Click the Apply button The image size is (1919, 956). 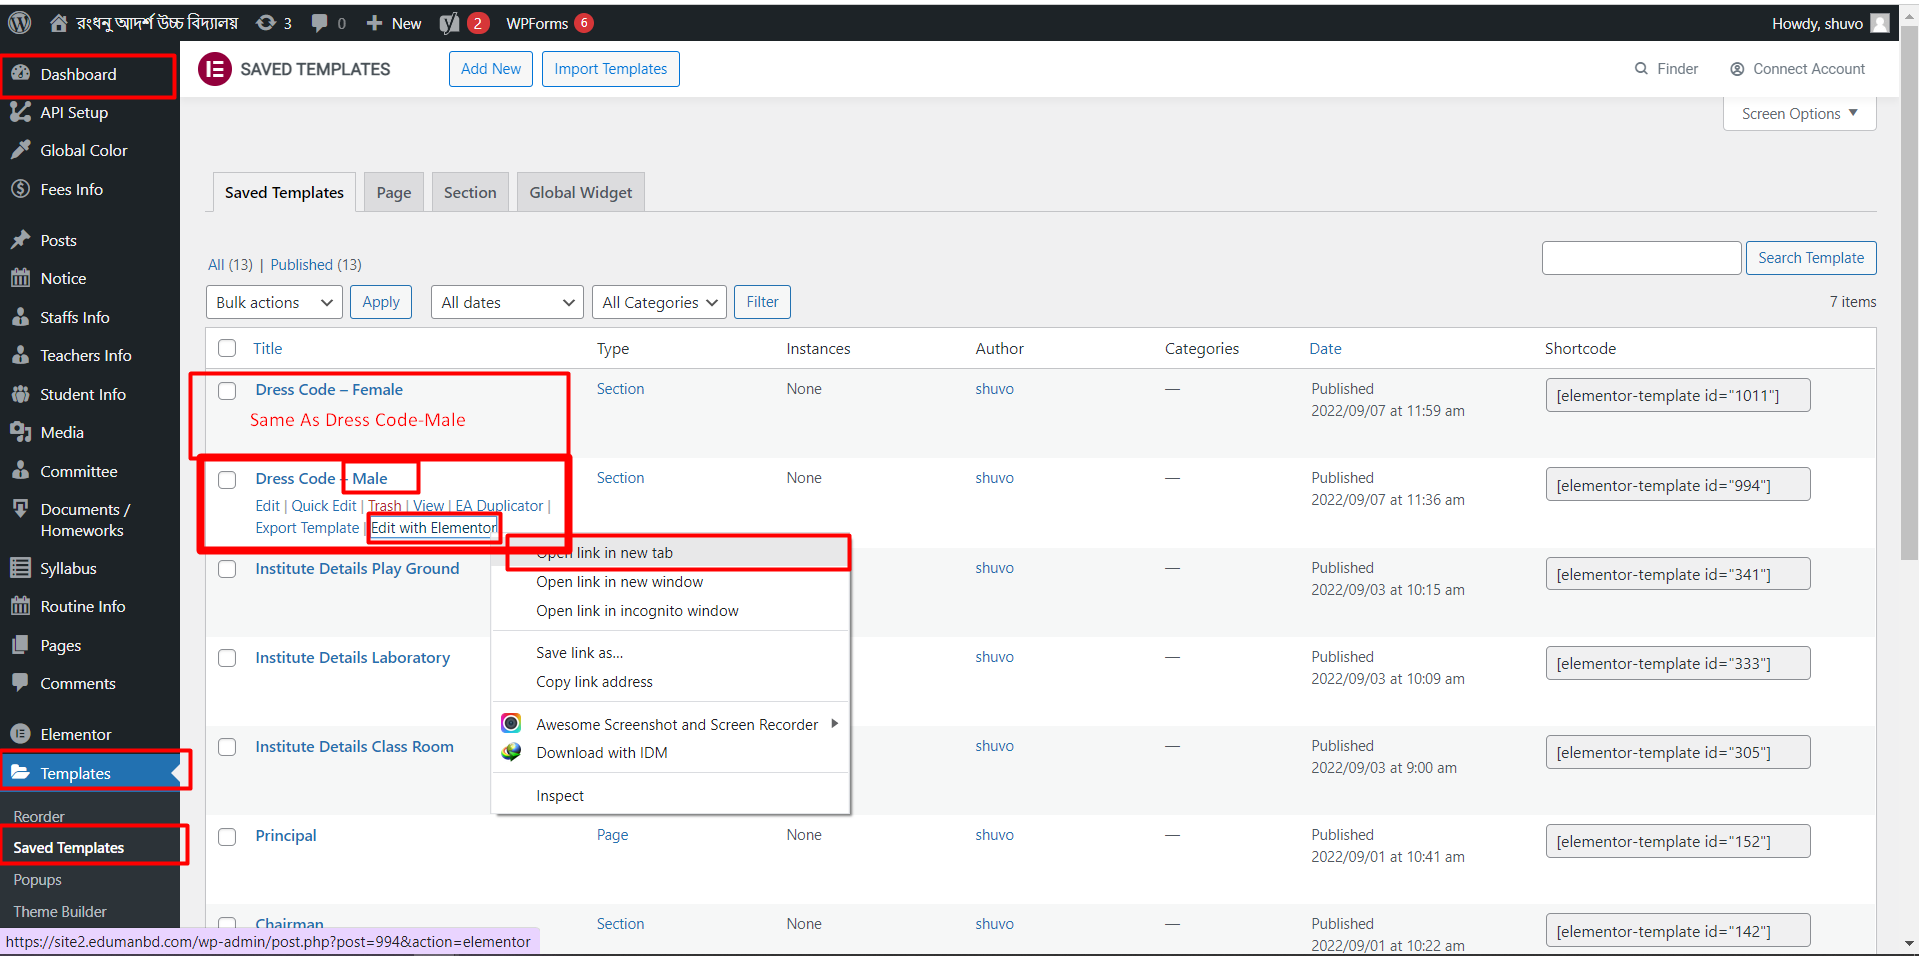coord(381,302)
